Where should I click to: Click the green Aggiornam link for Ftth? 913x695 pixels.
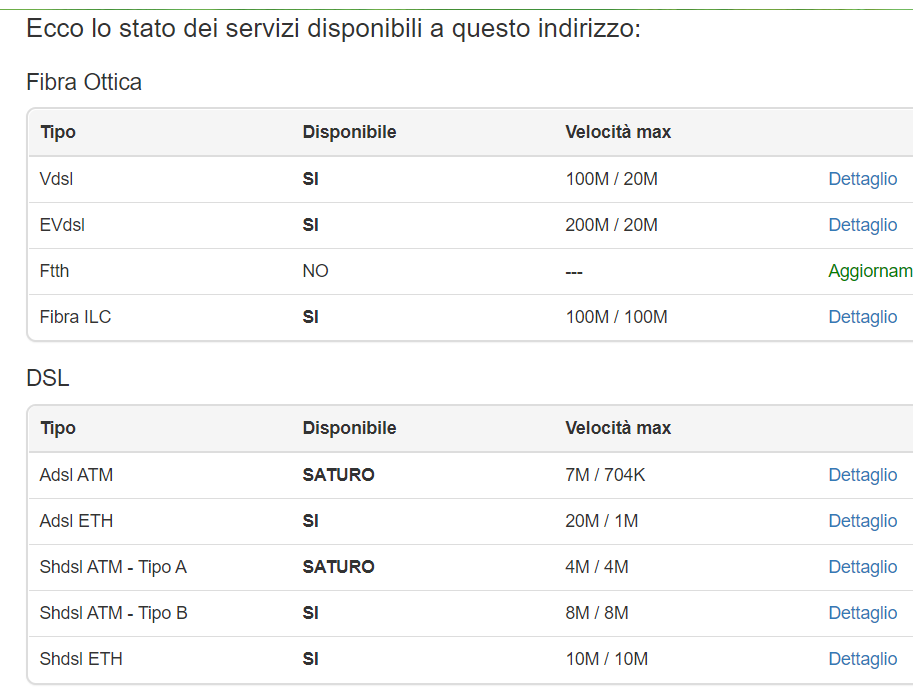pos(869,271)
